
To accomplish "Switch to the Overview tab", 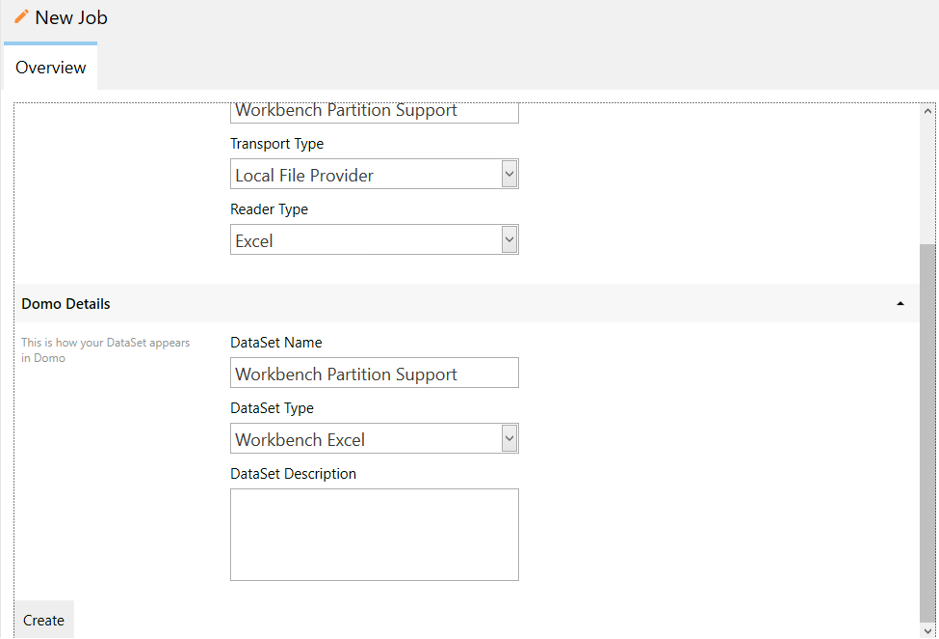I will pyautogui.click(x=50, y=67).
